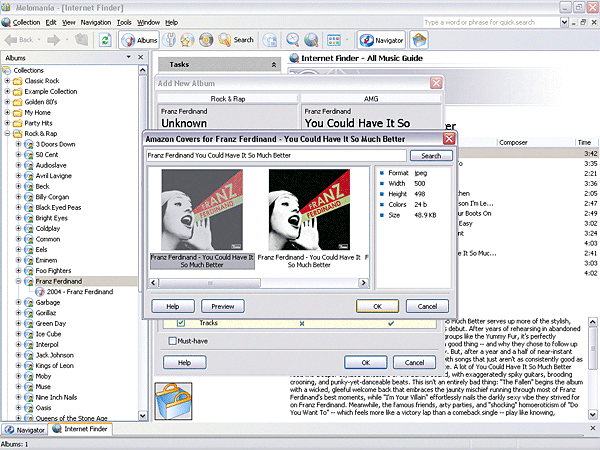Click the Rock & Rap folder icon
The image size is (600, 450).
[17, 133]
